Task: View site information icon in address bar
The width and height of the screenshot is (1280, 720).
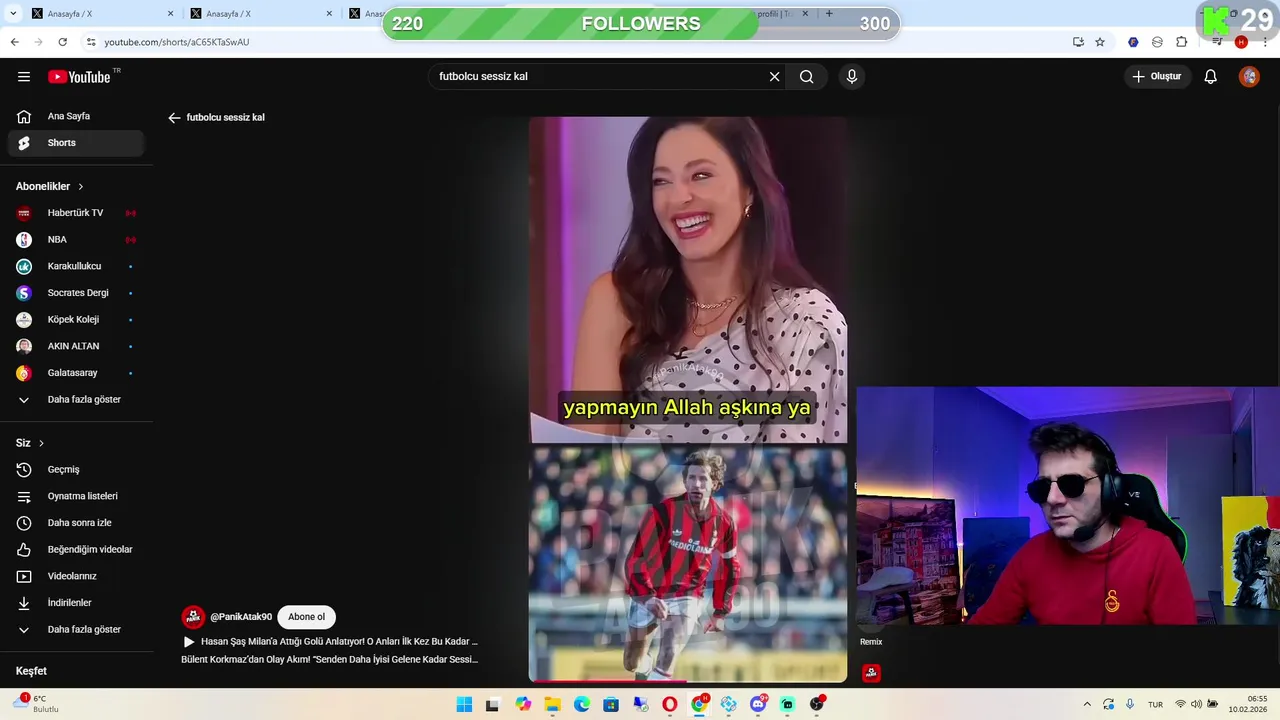Action: tap(91, 42)
